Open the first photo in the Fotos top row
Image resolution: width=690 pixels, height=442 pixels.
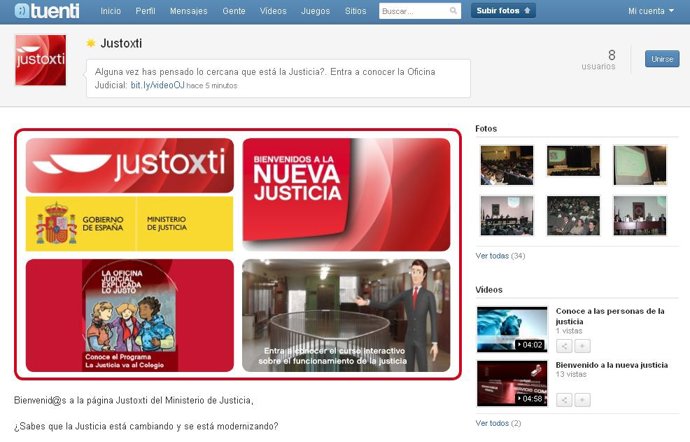[507, 165]
